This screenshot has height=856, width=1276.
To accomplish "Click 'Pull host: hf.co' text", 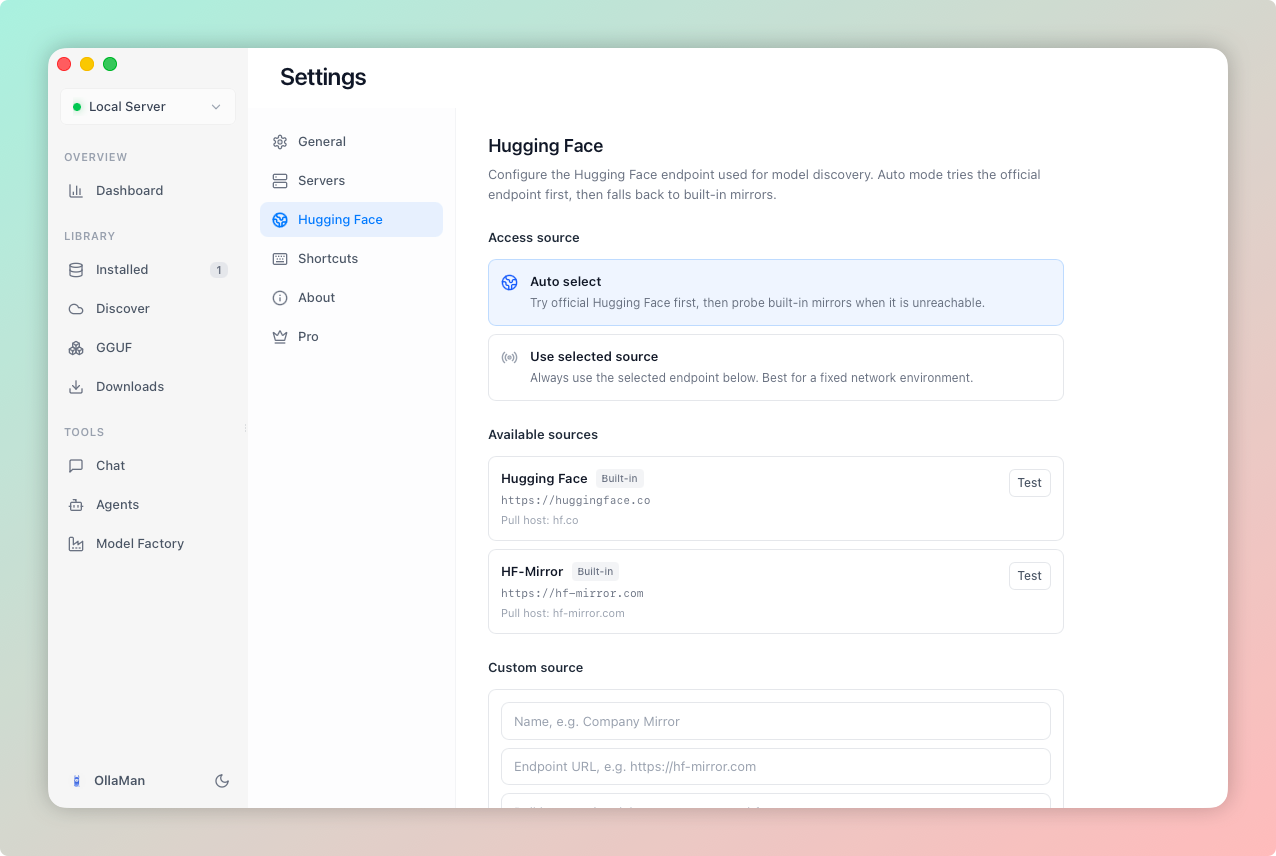I will pyautogui.click(x=540, y=520).
